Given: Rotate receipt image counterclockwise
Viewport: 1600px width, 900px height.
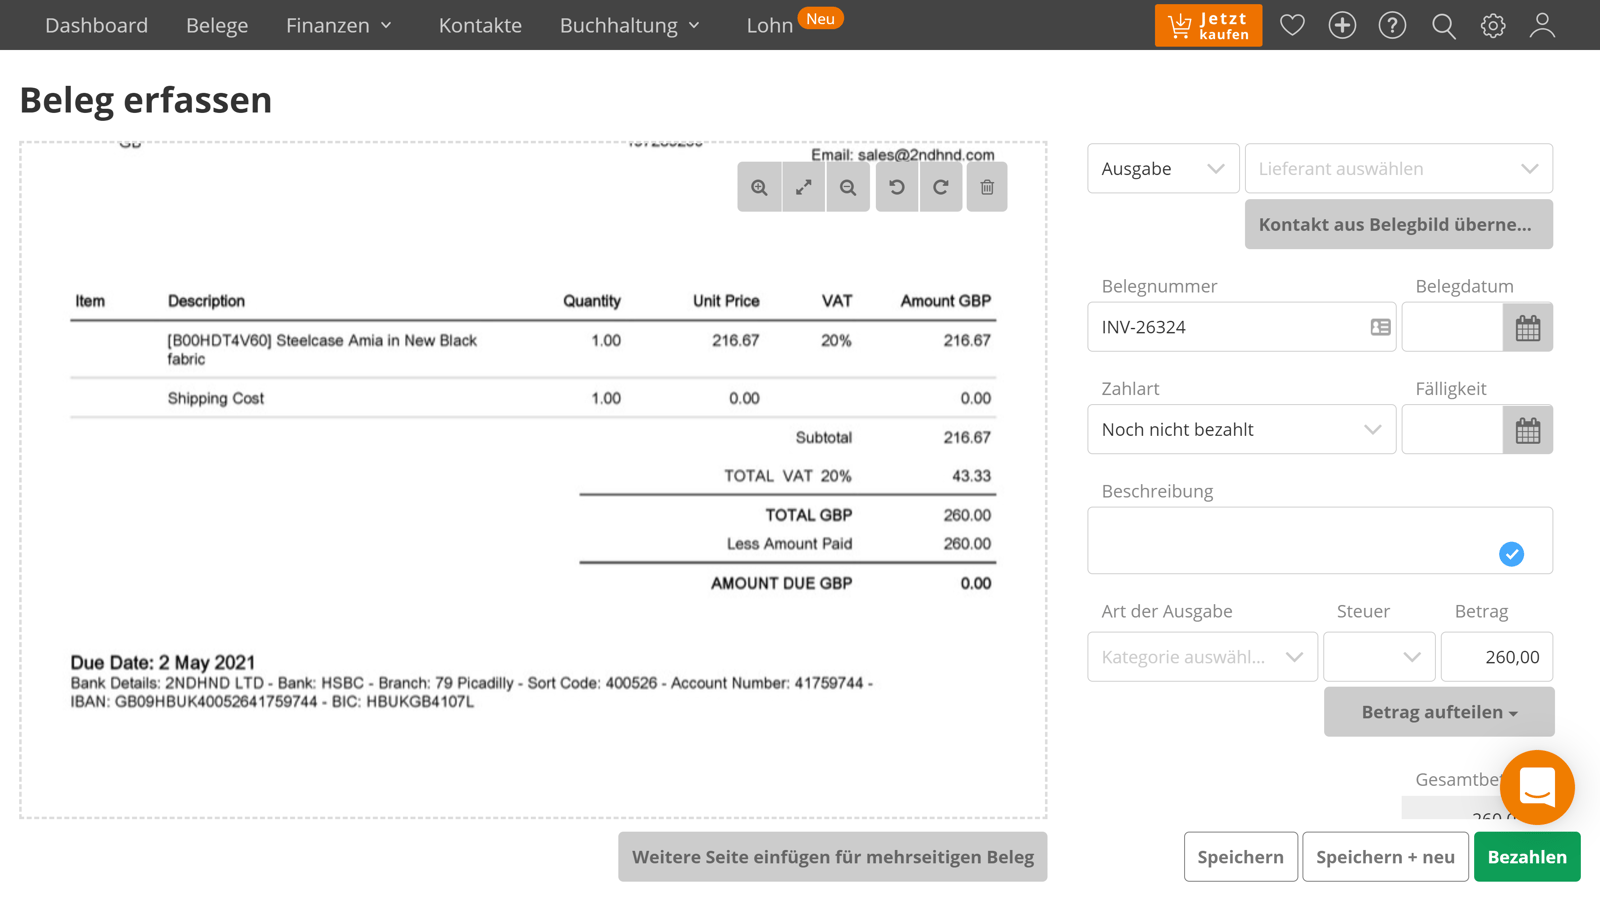Looking at the screenshot, I should [x=897, y=187].
